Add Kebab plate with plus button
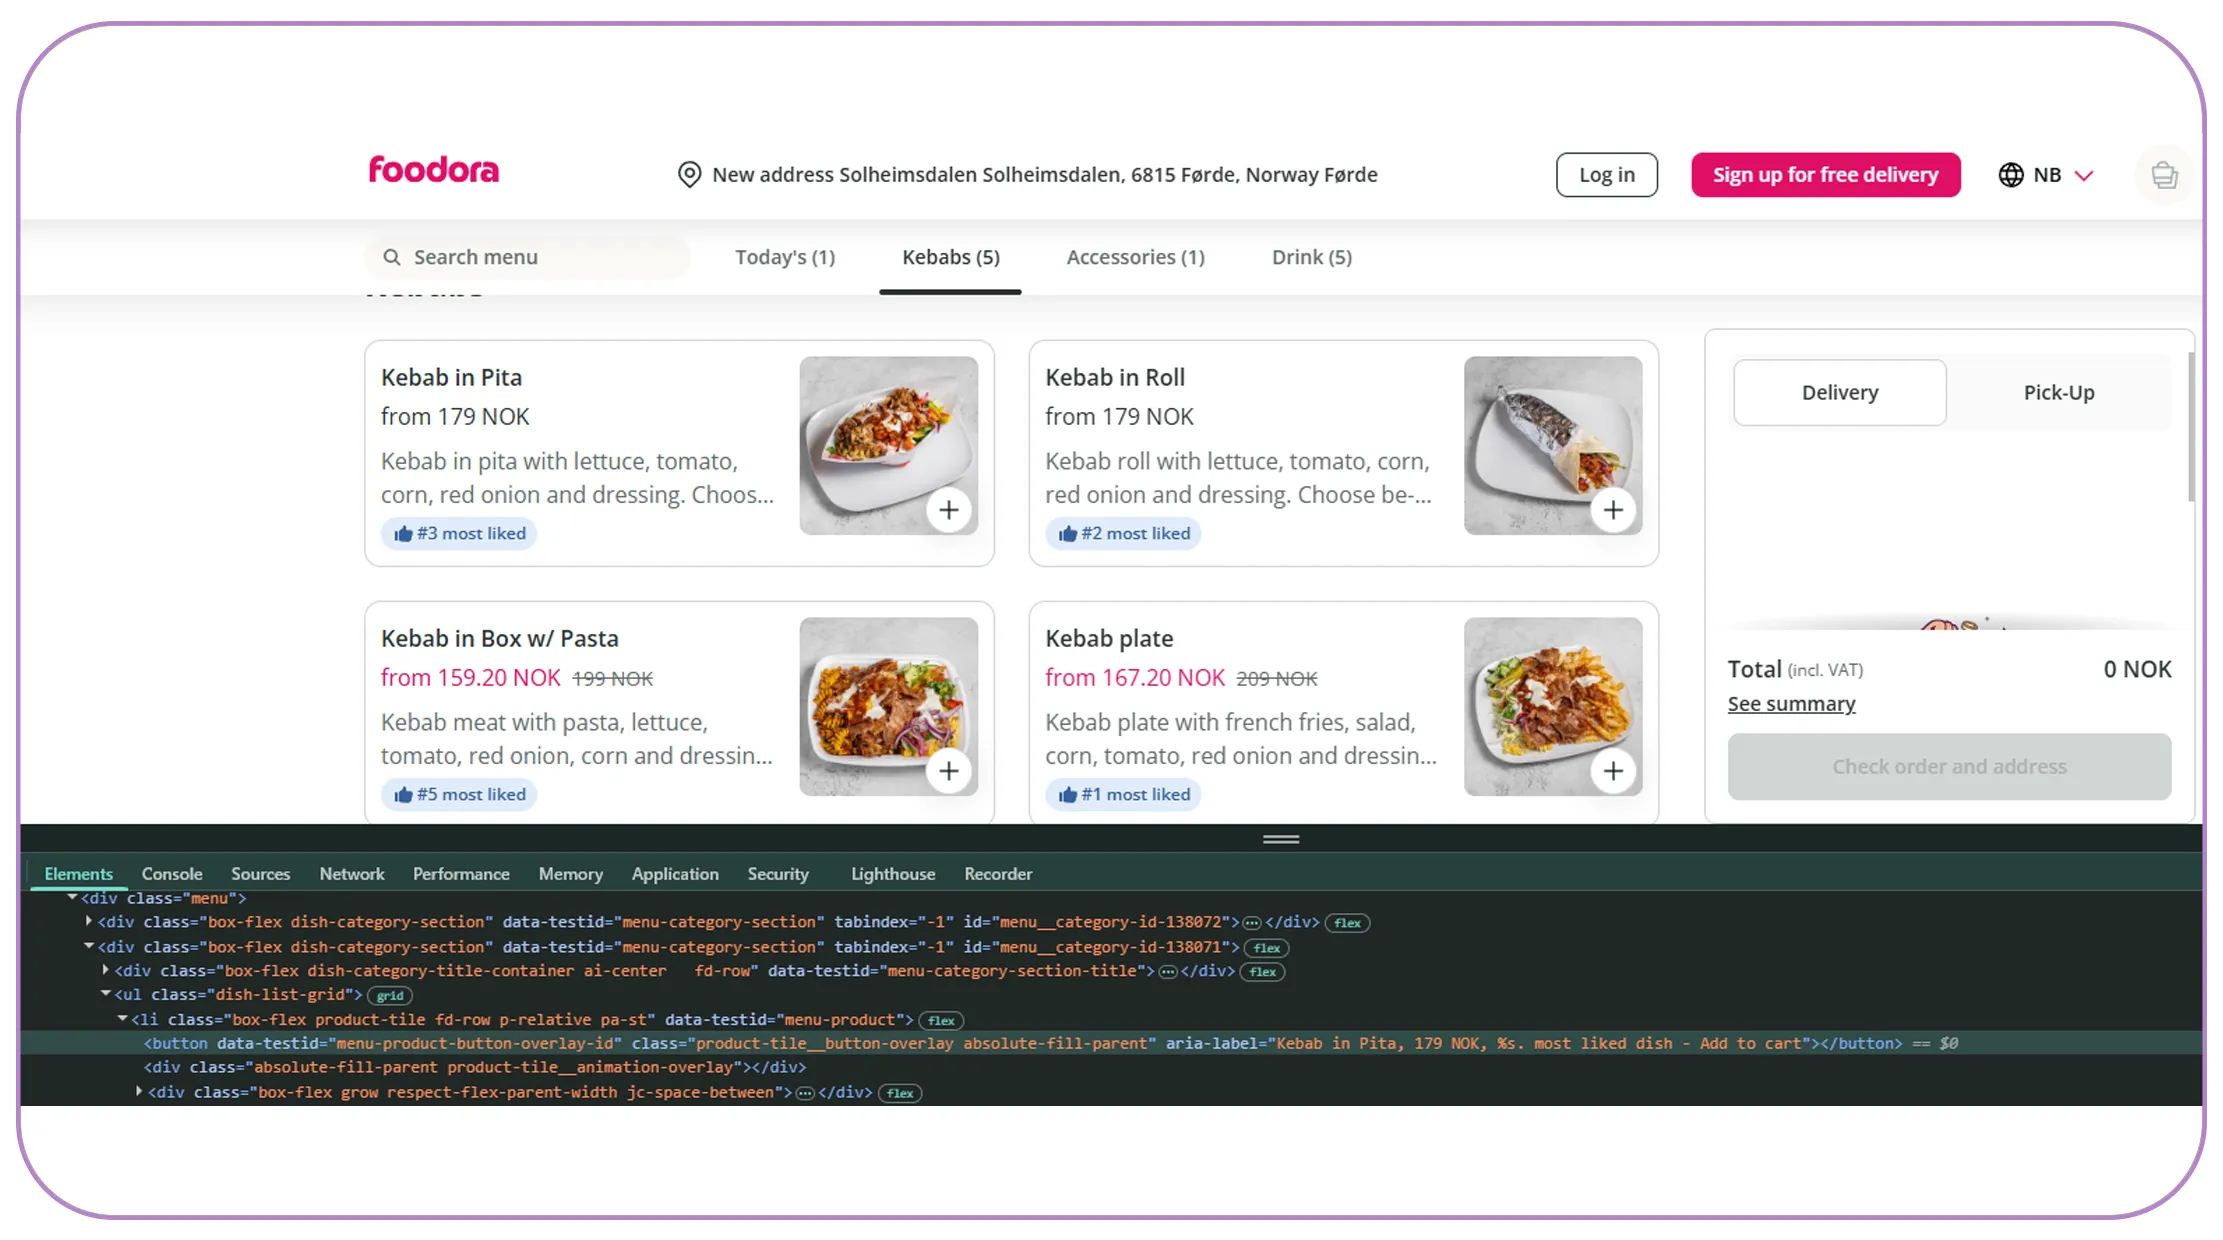 pyautogui.click(x=1613, y=771)
